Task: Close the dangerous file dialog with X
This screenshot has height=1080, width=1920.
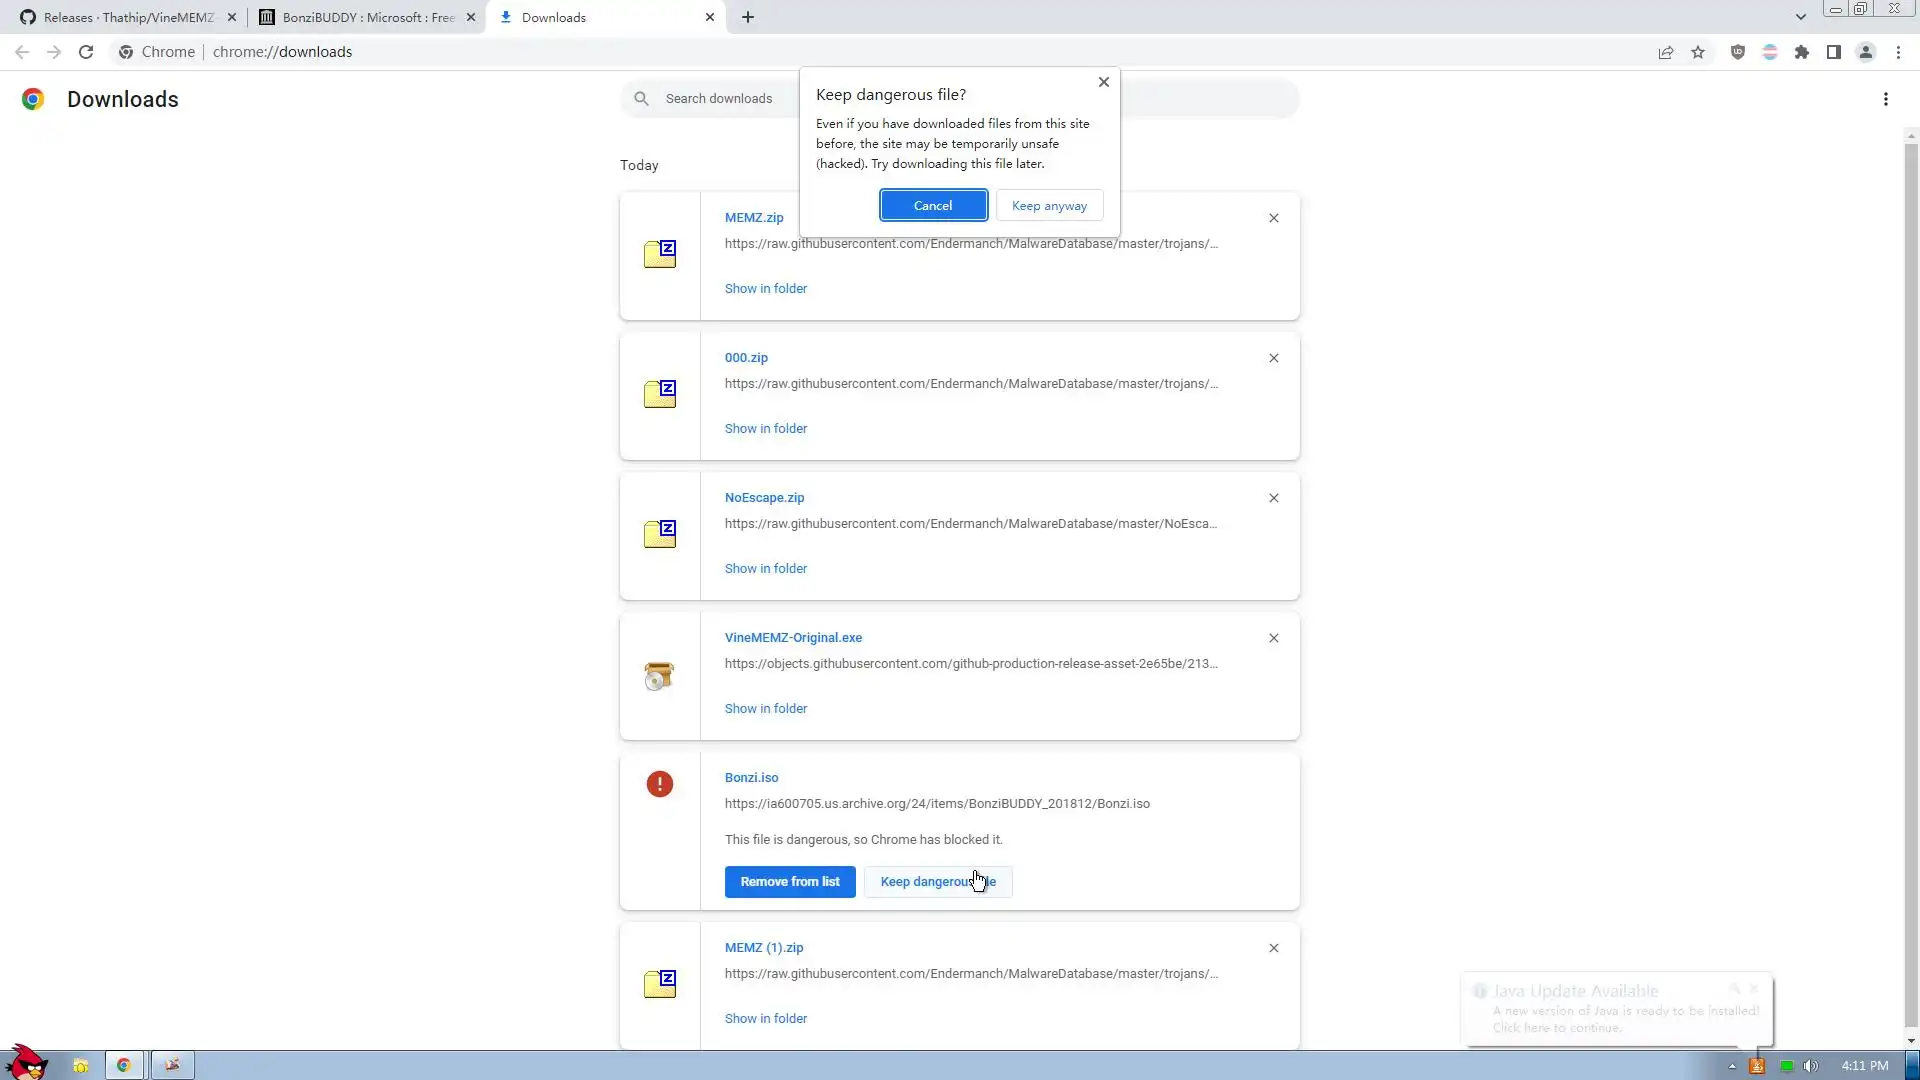Action: coord(1104,82)
